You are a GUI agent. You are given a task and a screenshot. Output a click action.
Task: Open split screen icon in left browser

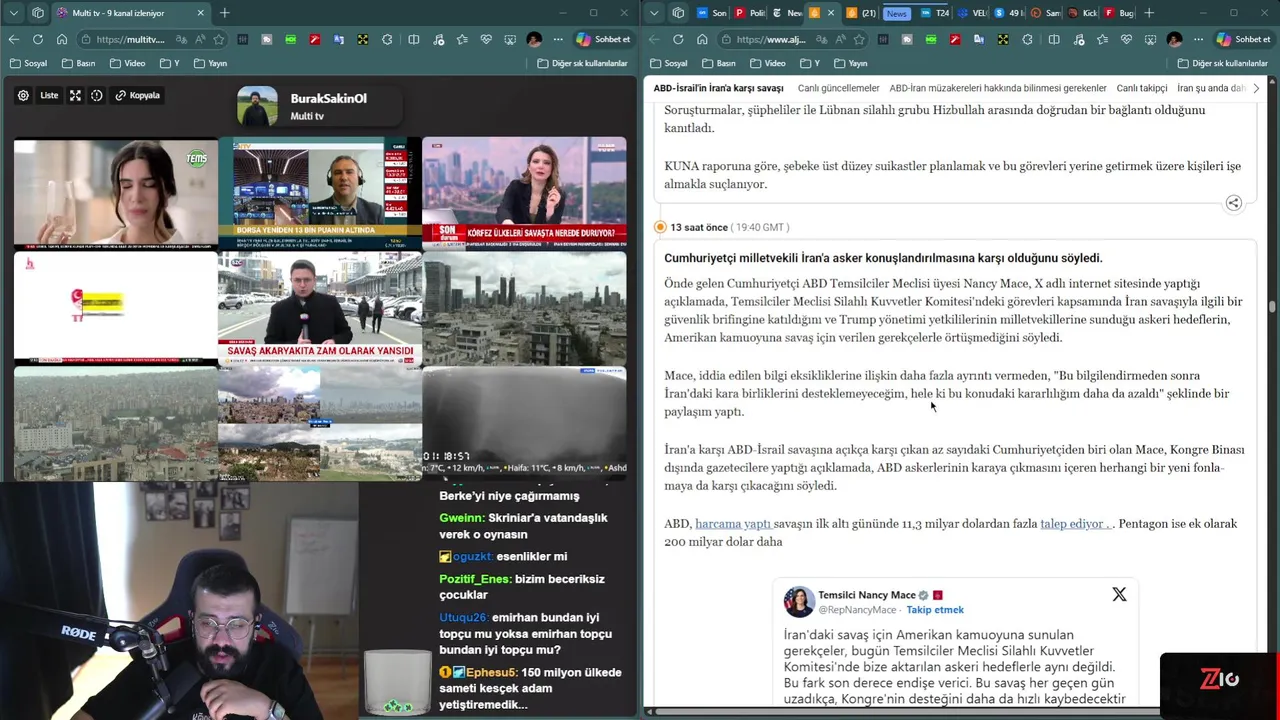pyautogui.click(x=414, y=39)
